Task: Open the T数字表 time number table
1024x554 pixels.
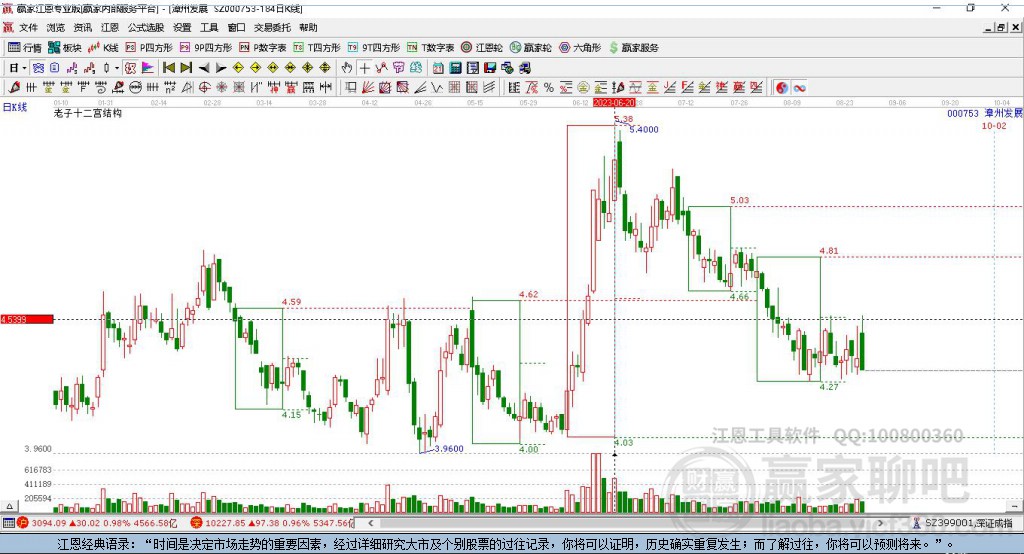Action: click(430, 48)
